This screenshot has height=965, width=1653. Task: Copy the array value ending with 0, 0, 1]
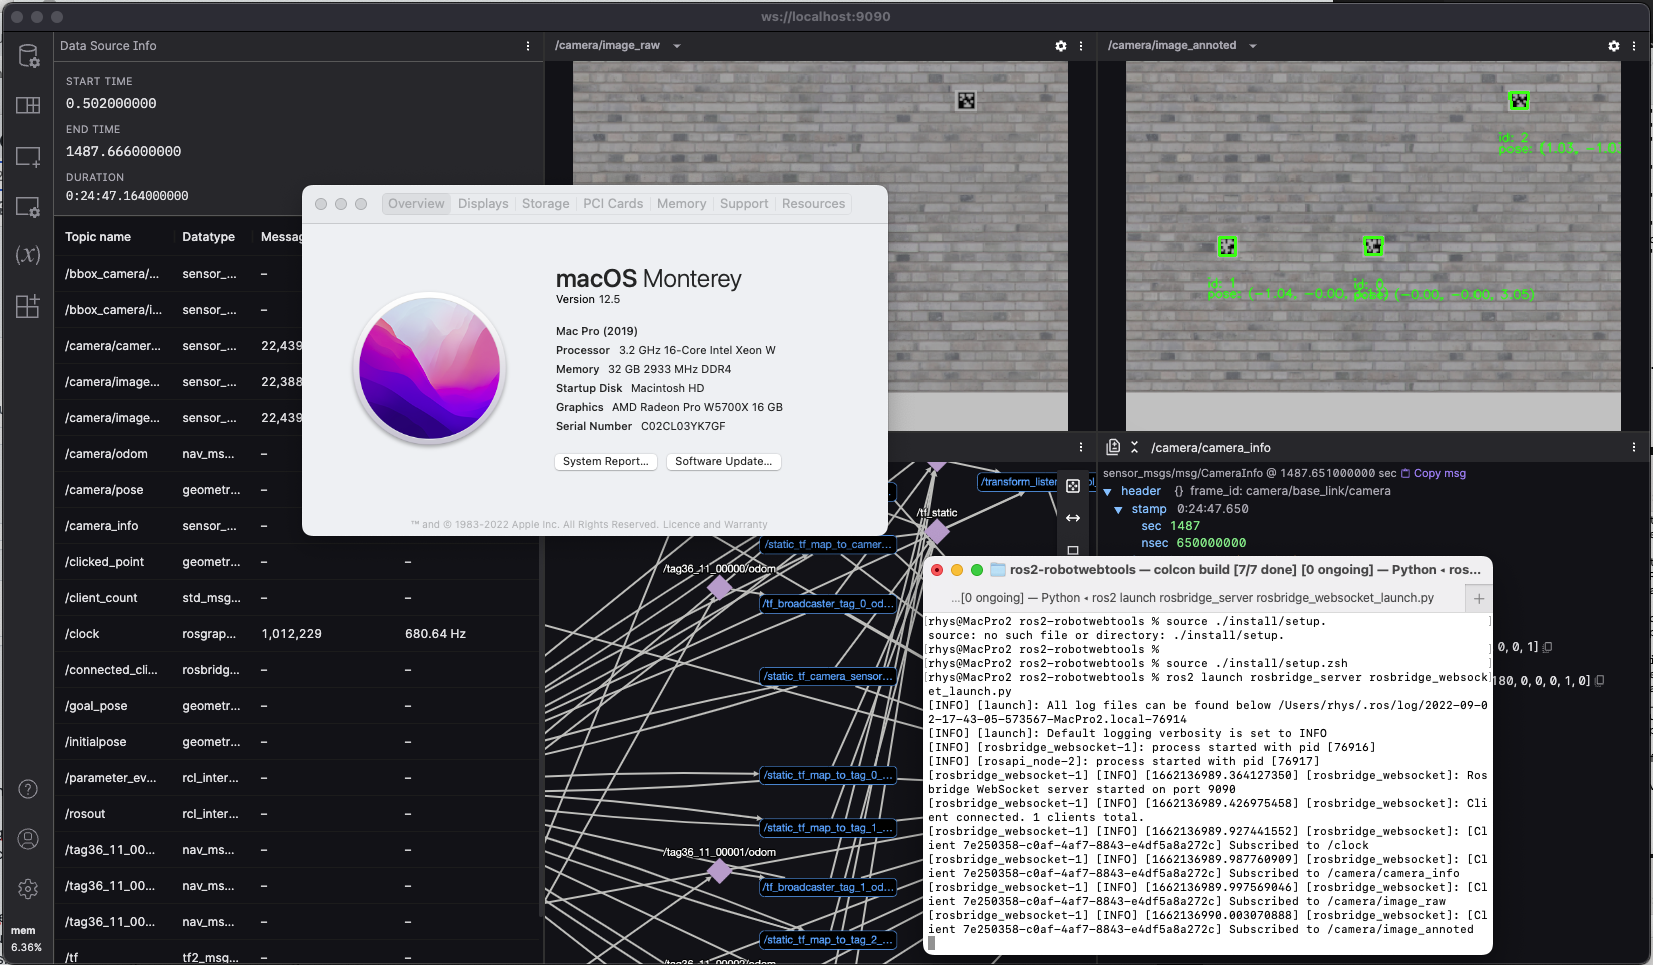click(x=1548, y=647)
